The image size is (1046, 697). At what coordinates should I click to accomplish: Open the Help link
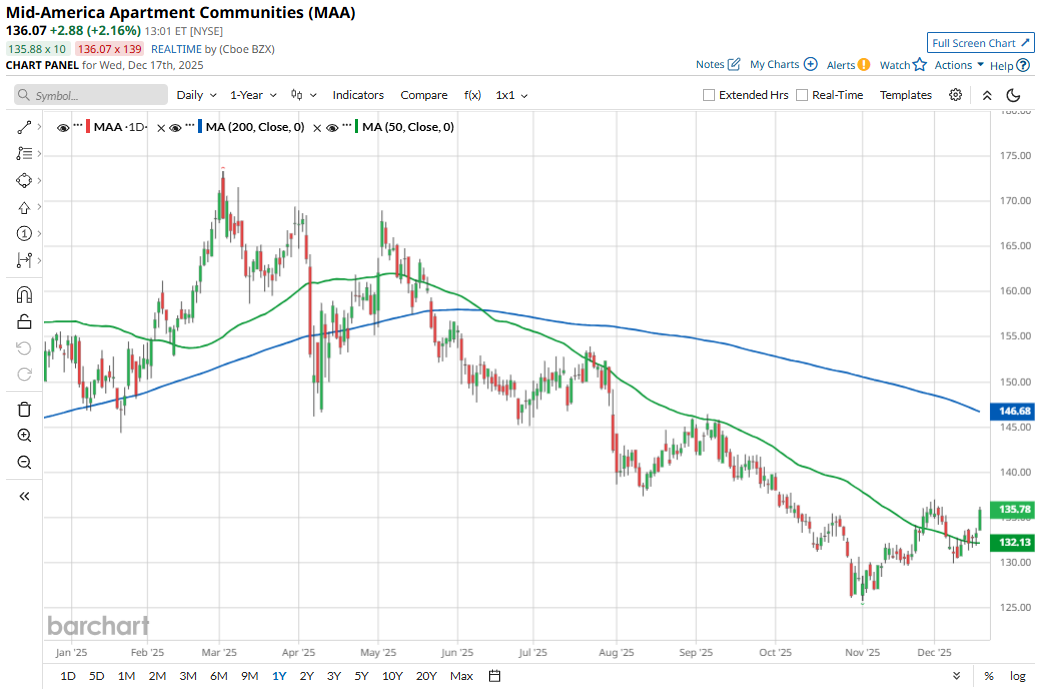coord(1009,65)
